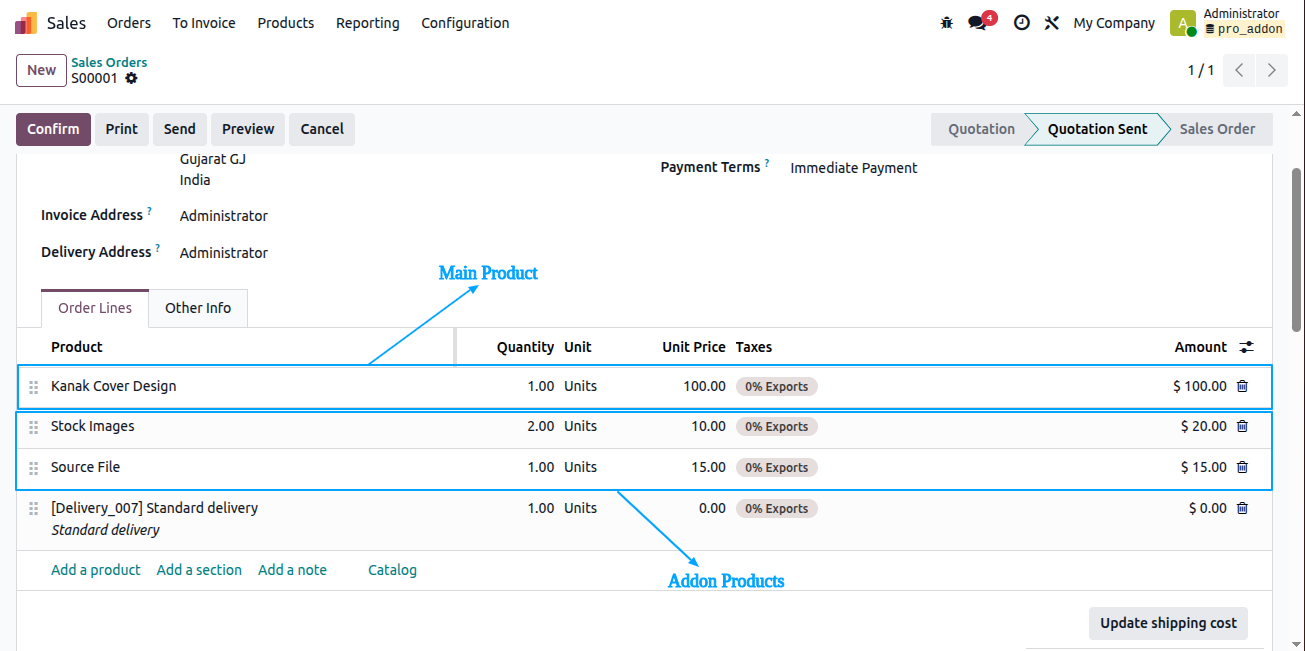Open the conversations chat icon
Screen dimensions: 1305x651
click(977, 22)
